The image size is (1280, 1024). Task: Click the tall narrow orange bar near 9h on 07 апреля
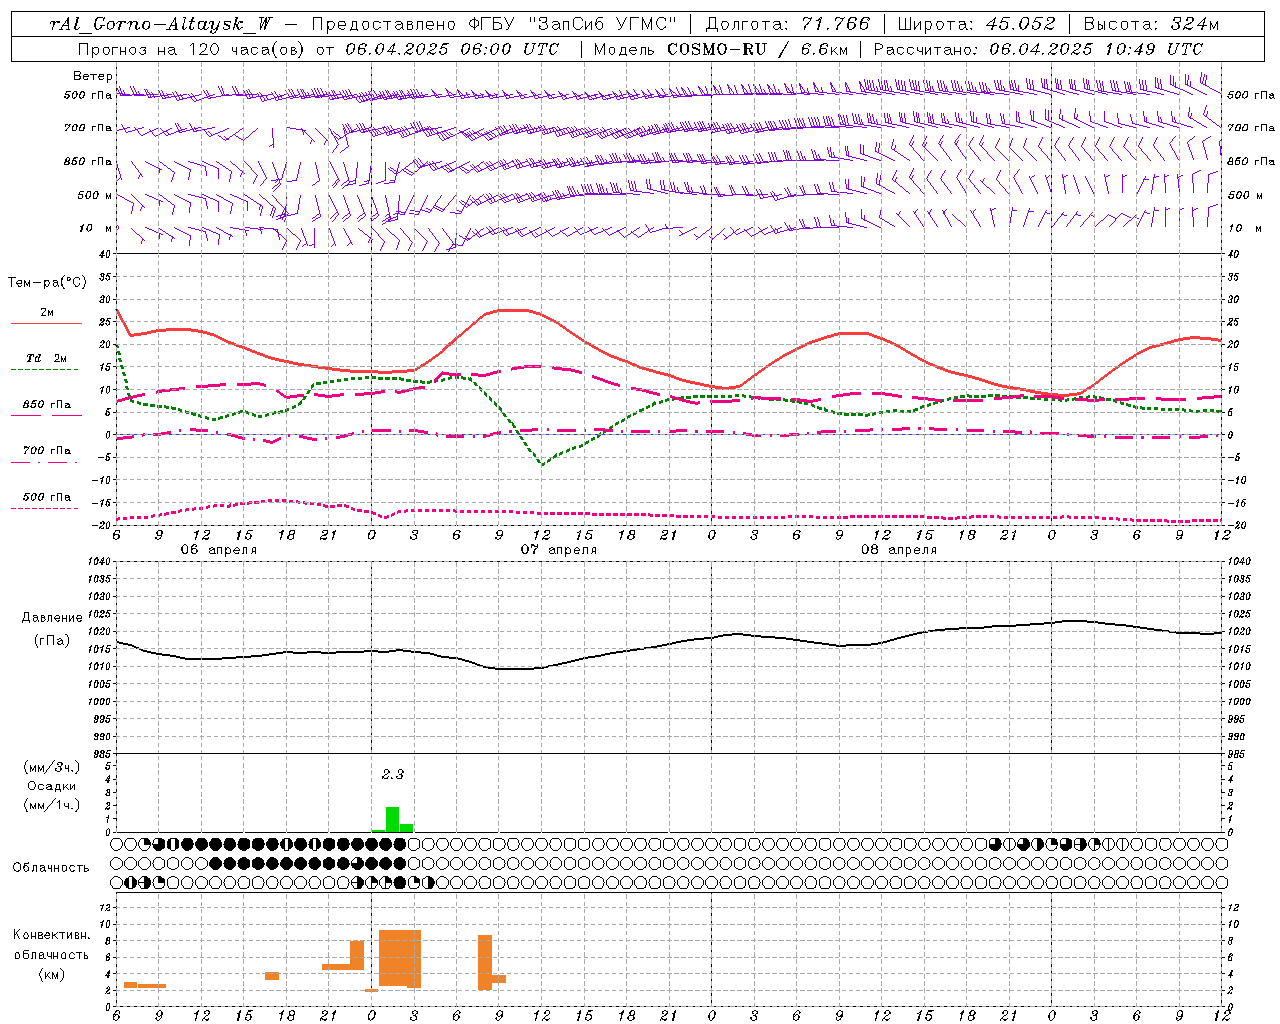(x=485, y=962)
